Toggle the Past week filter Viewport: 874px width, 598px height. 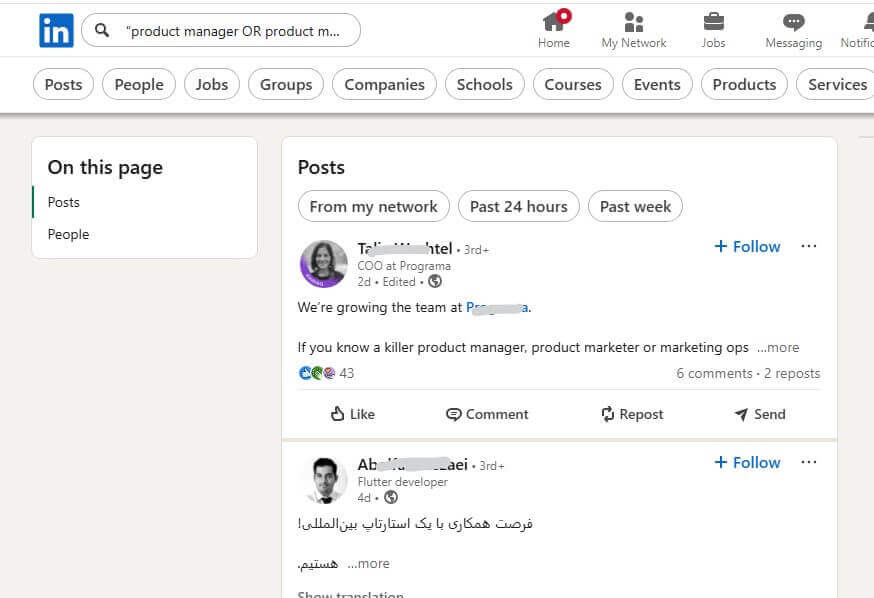click(635, 206)
